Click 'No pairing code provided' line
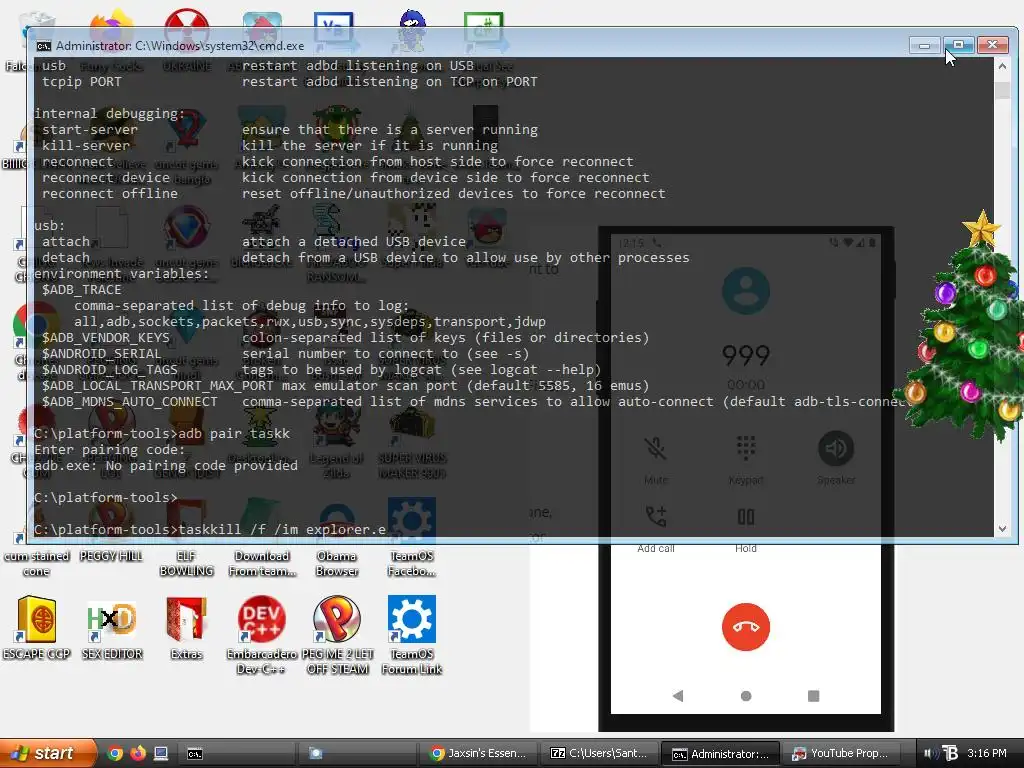Viewport: 1024px width, 768px height. [166, 466]
